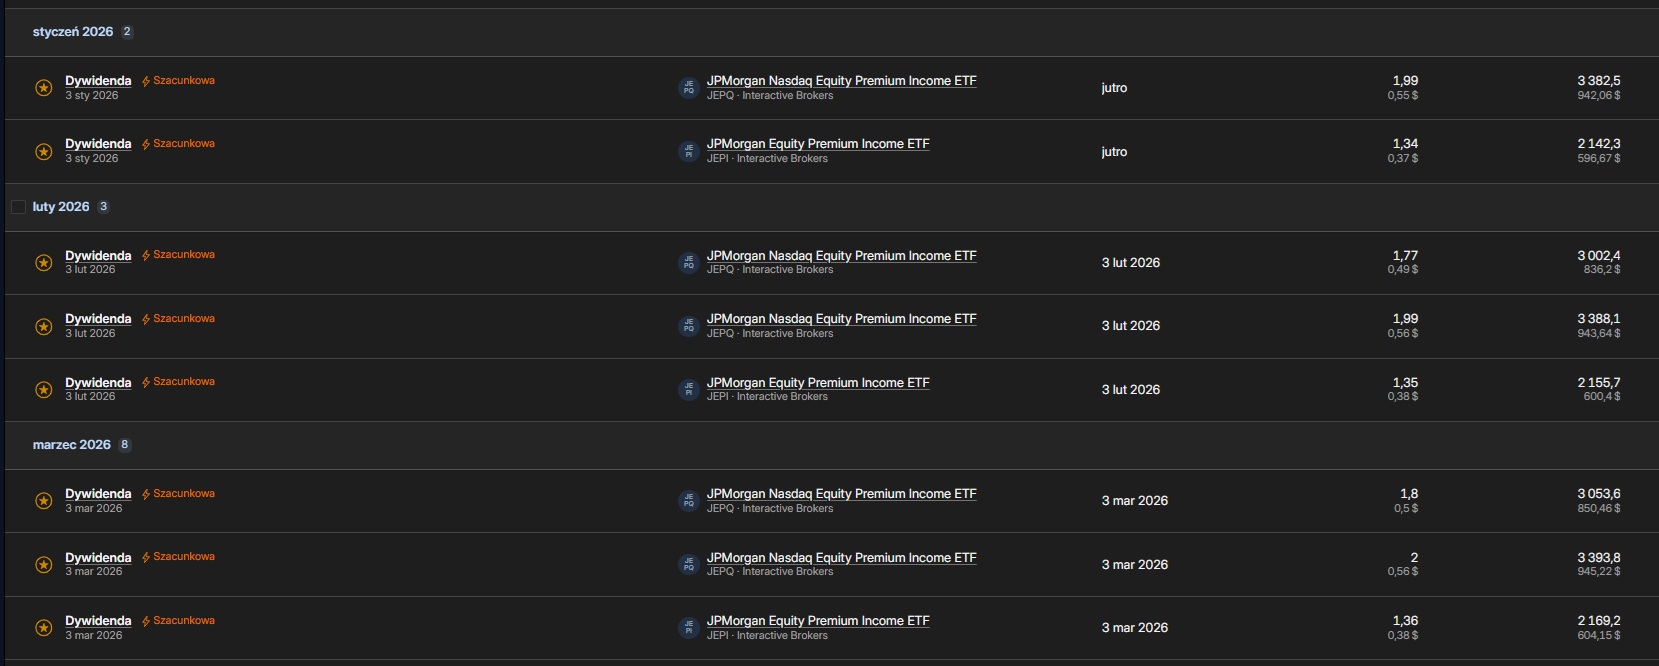1659x666 pixels.
Task: Collapse the luty 2026 group header
Action: point(61,207)
